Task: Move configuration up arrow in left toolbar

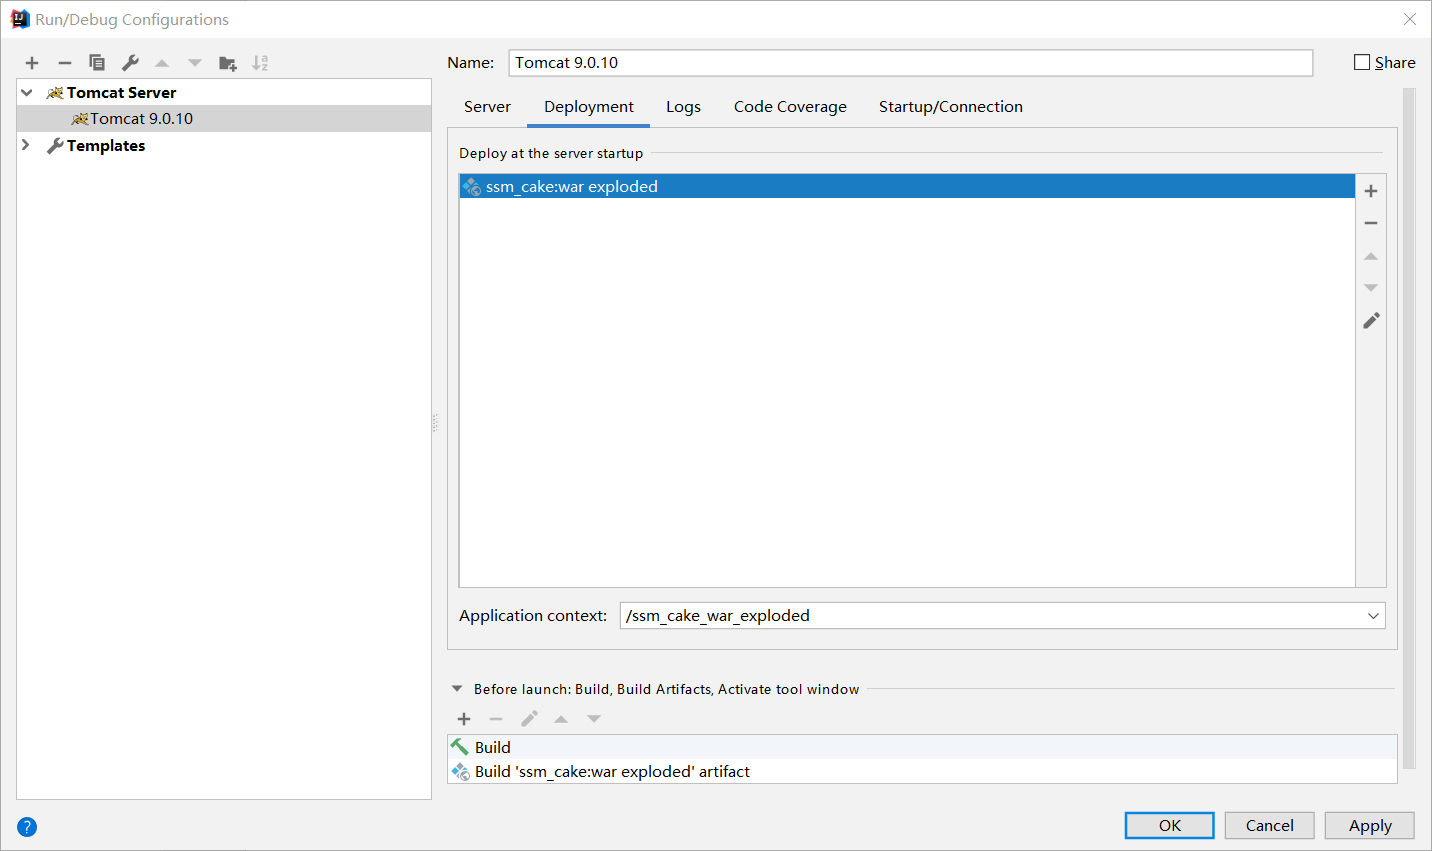Action: click(162, 63)
